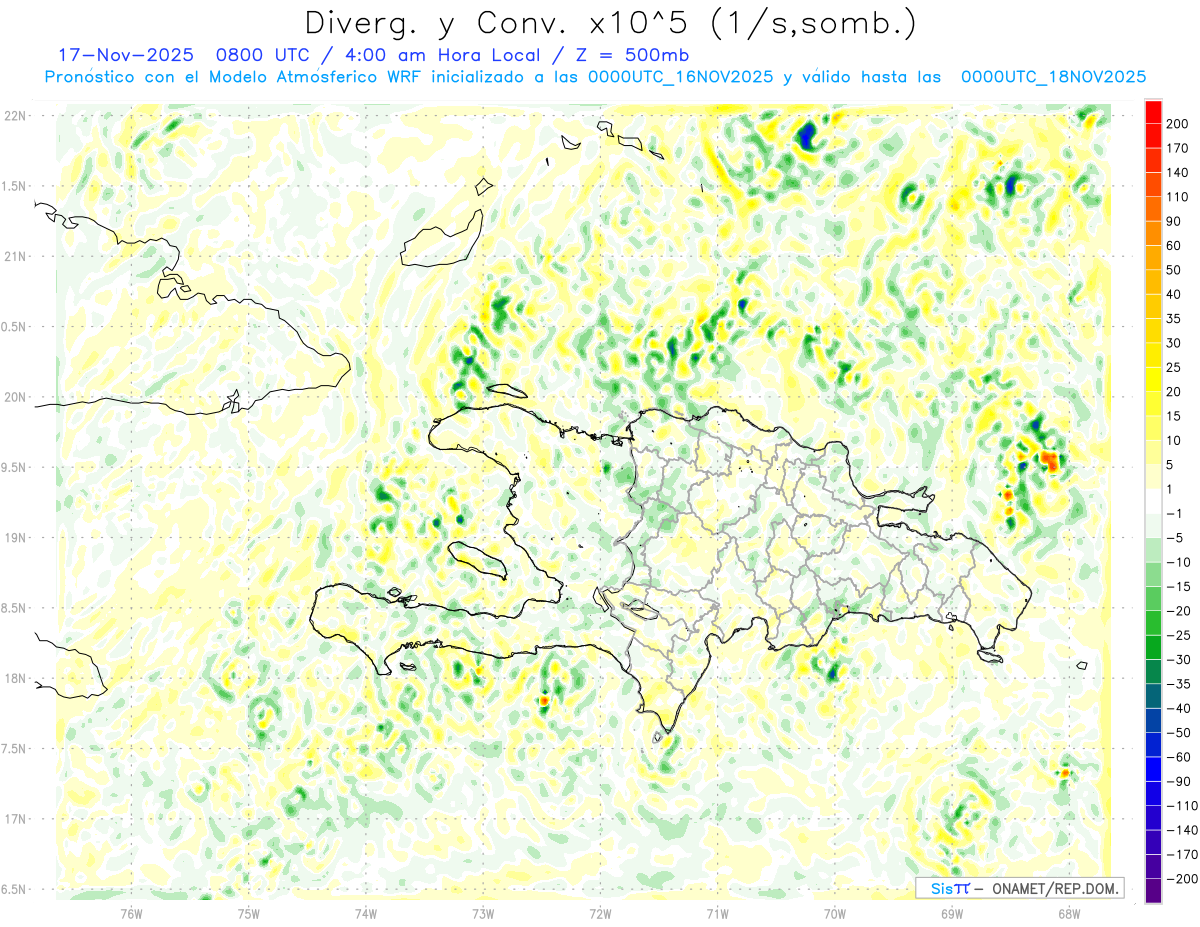Click the "-200" color bar label
This screenshot has height=927, width=1200.
pyautogui.click(x=1181, y=879)
